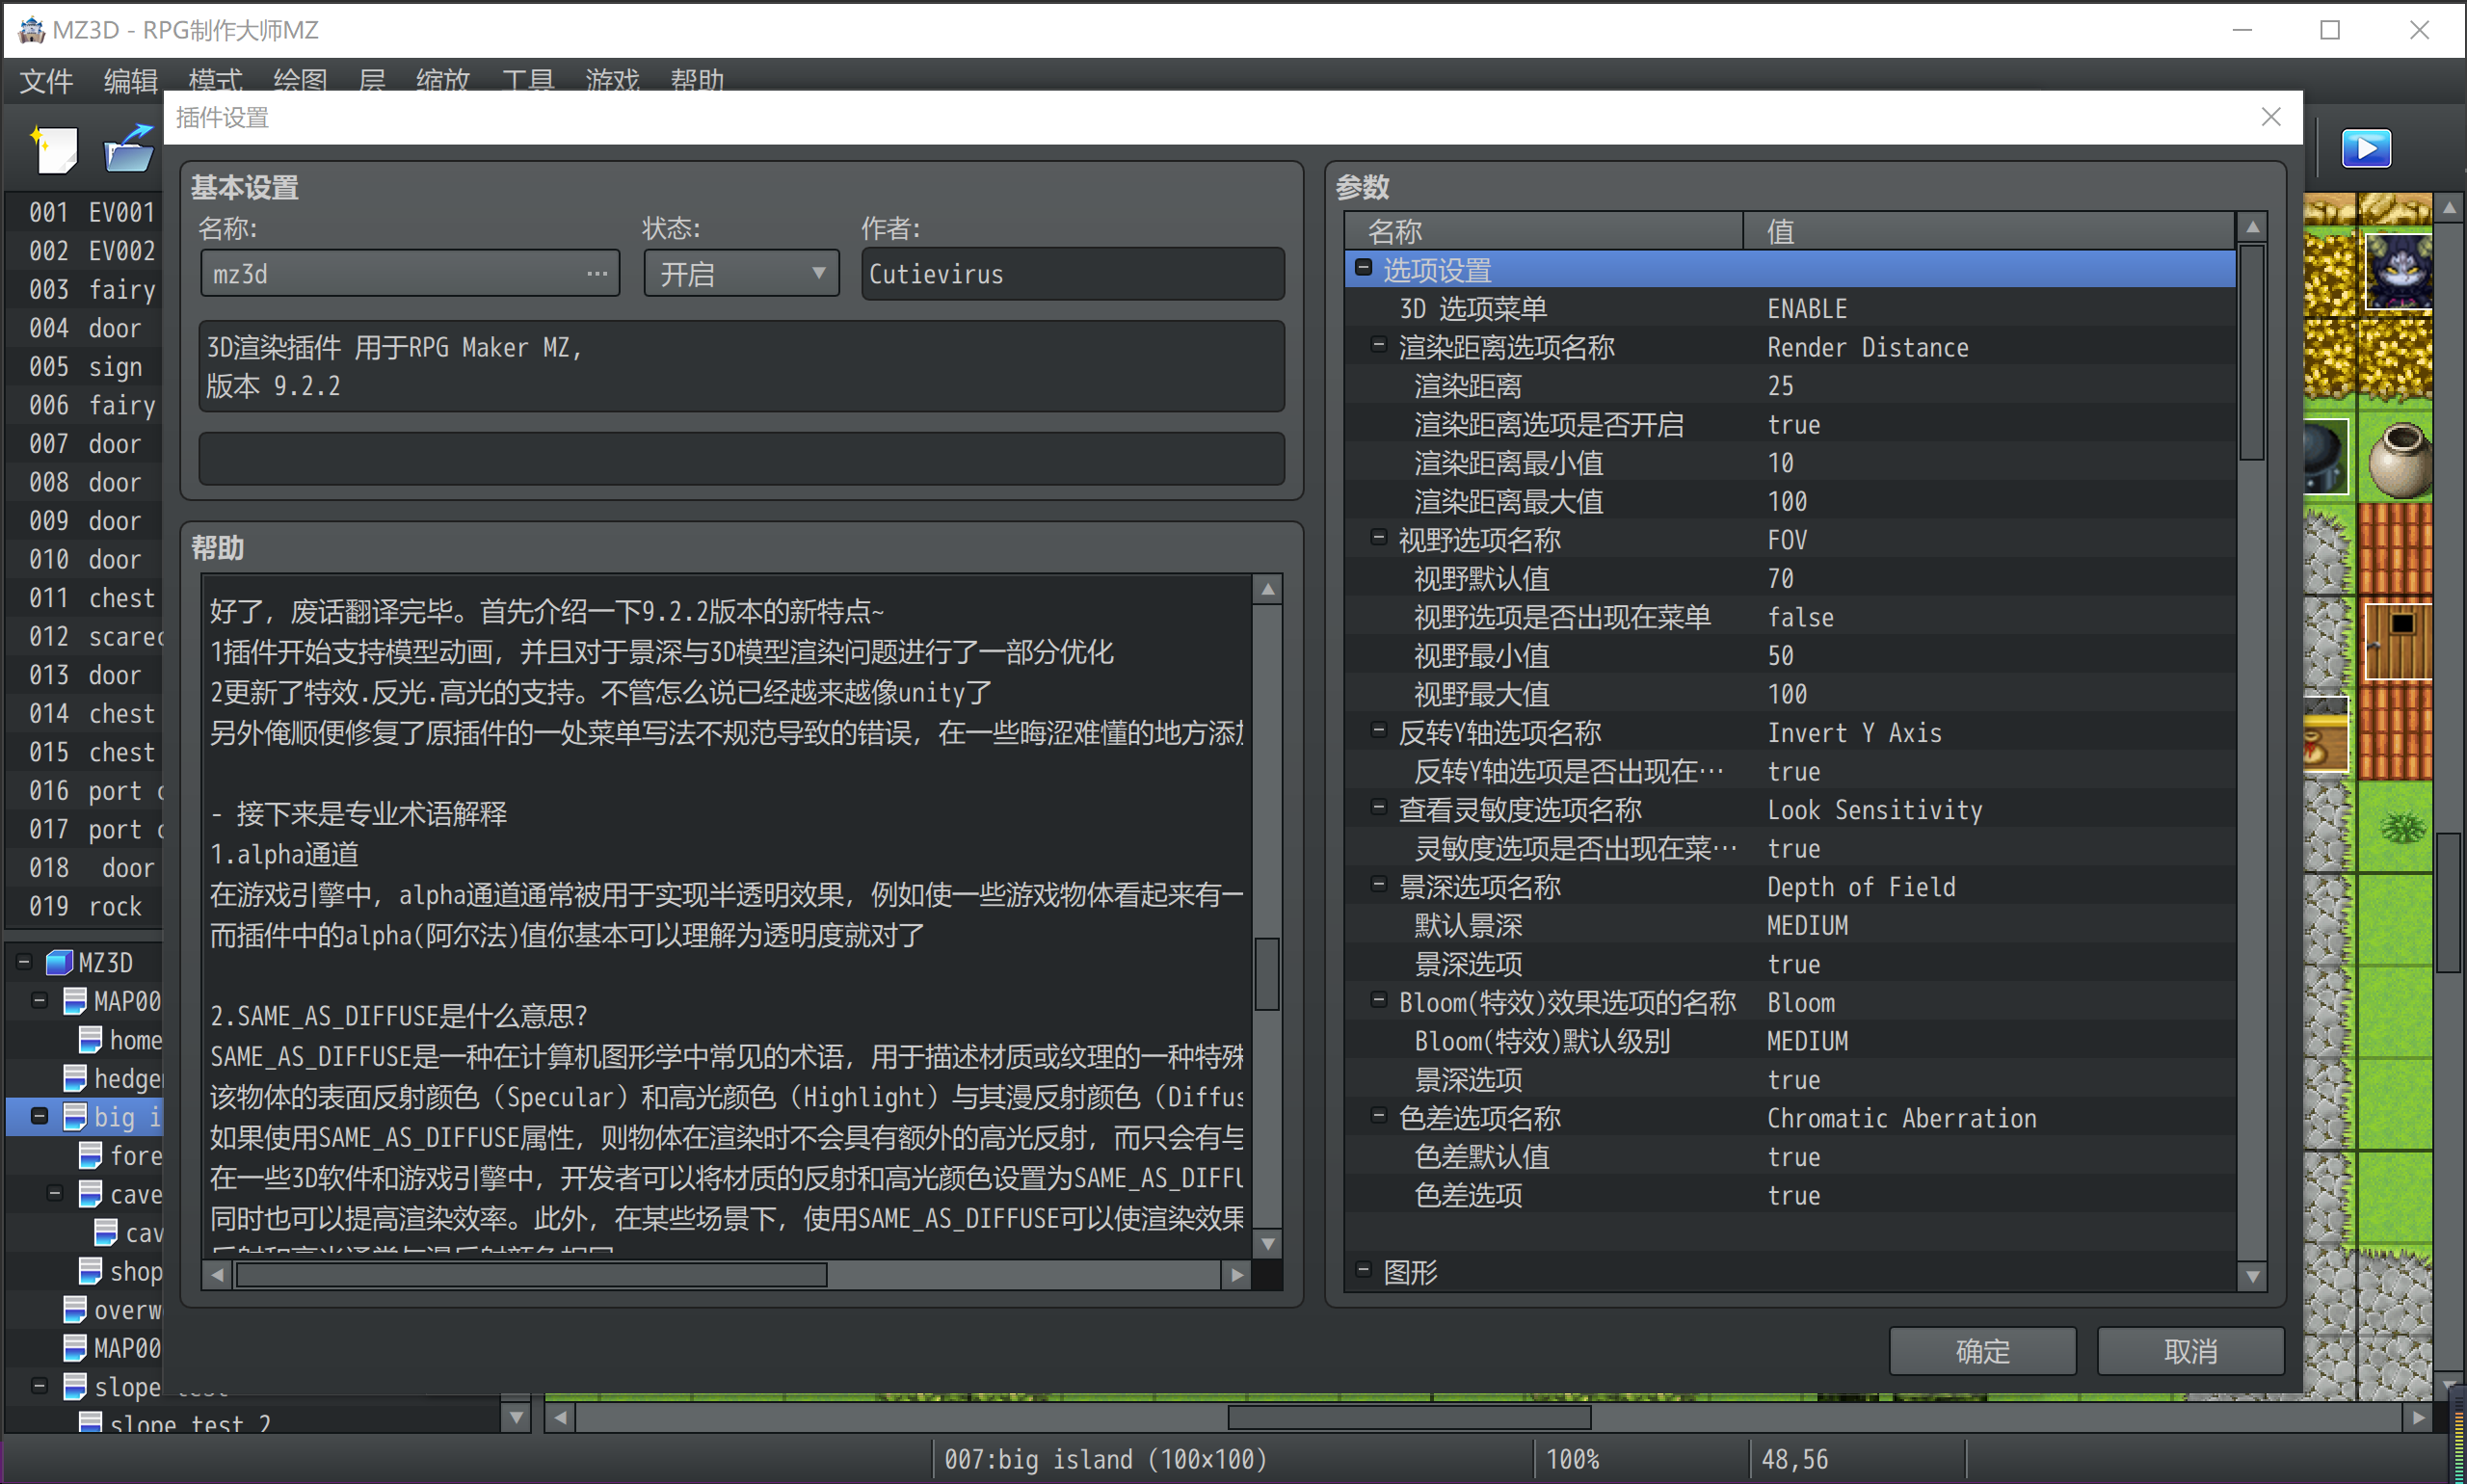Click the Open Project folder icon
The width and height of the screenshot is (2467, 1484).
tap(129, 149)
